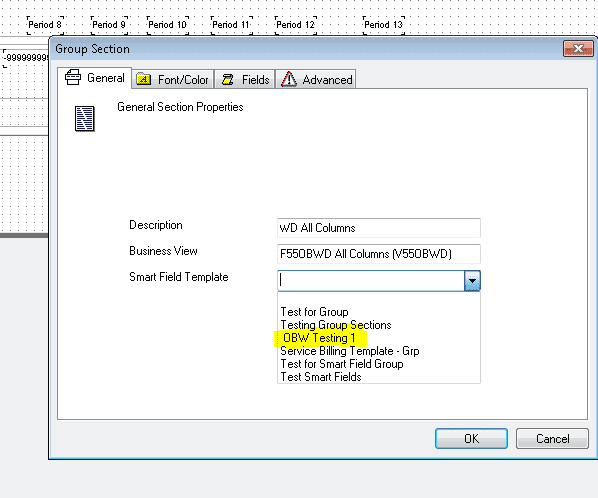
Task: Confirm with the OK button
Action: [471, 439]
